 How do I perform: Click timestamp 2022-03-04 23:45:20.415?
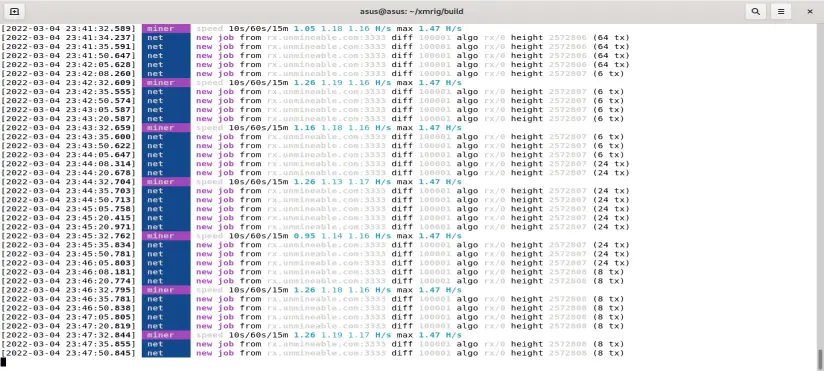pos(68,218)
